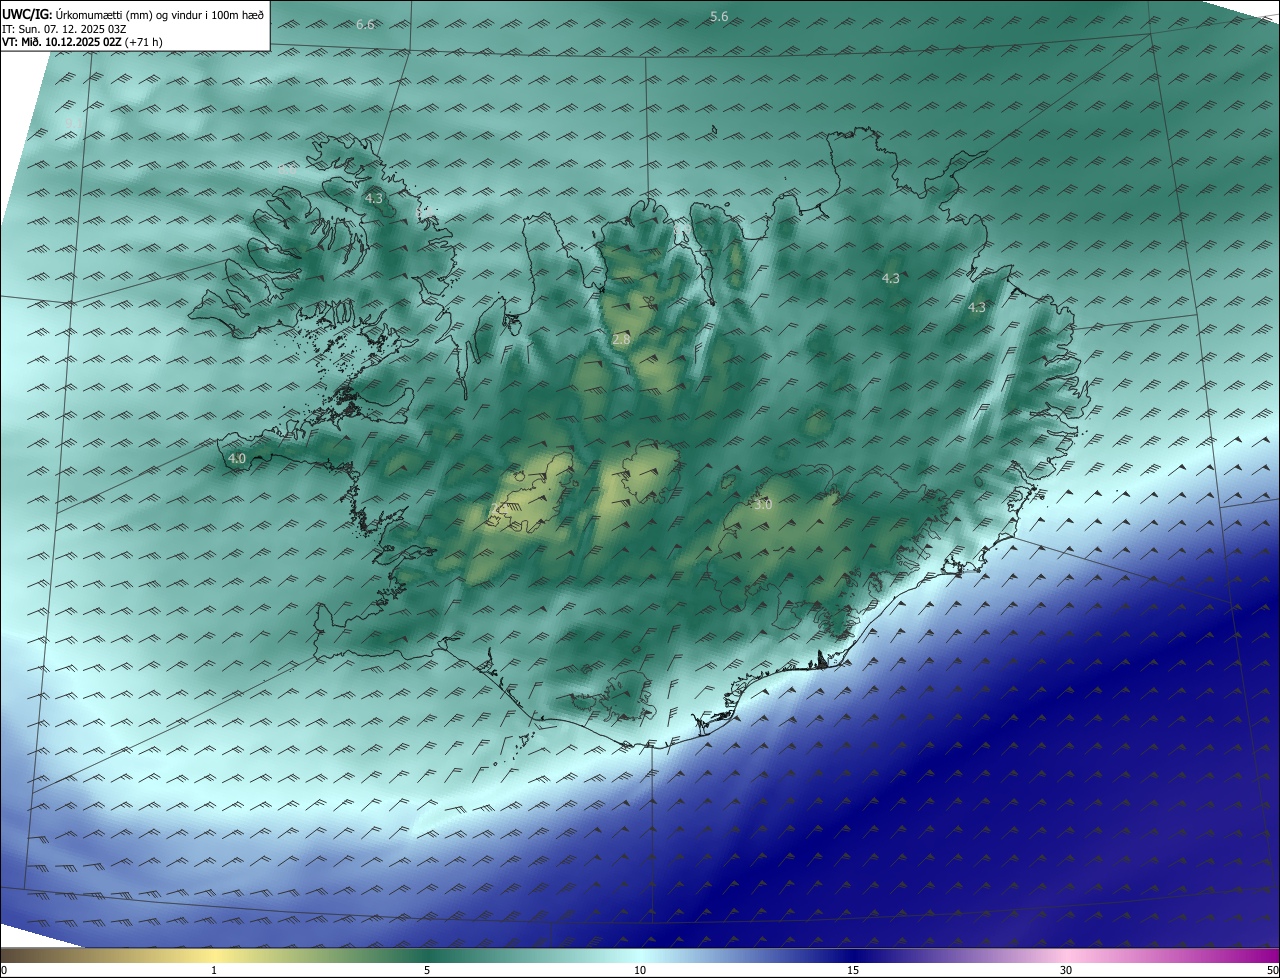The width and height of the screenshot is (1280, 978).
Task: Click the '6.6' value label on the map
Action: coord(365,24)
